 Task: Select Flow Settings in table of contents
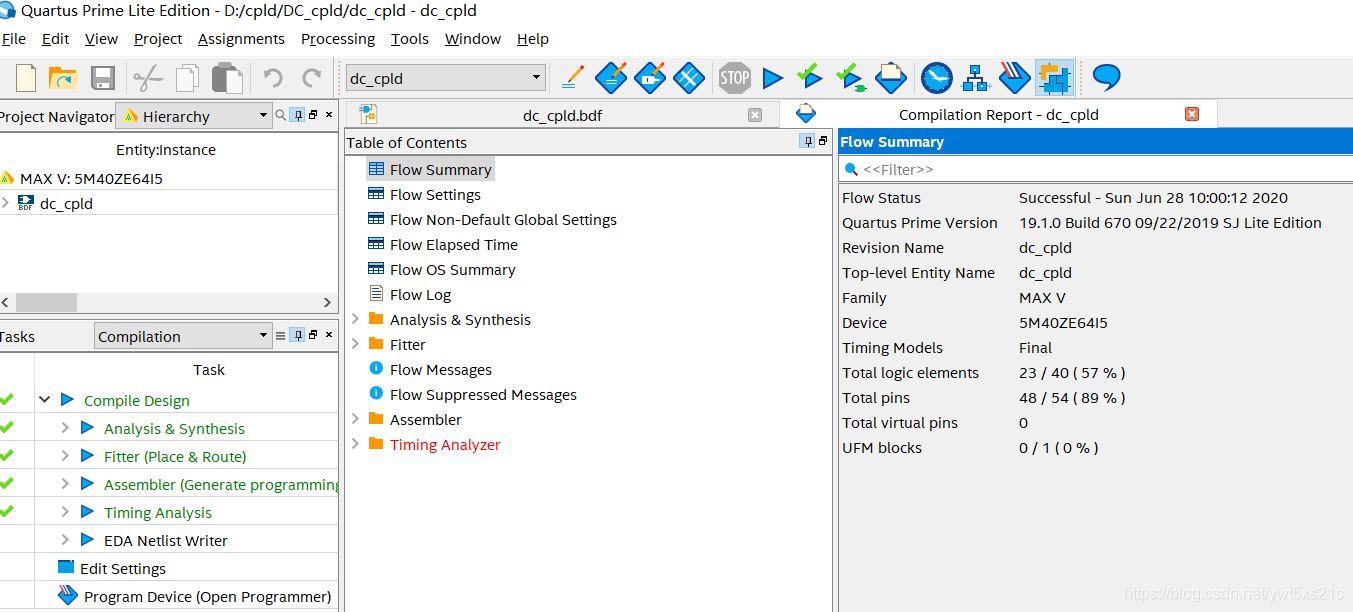point(435,194)
